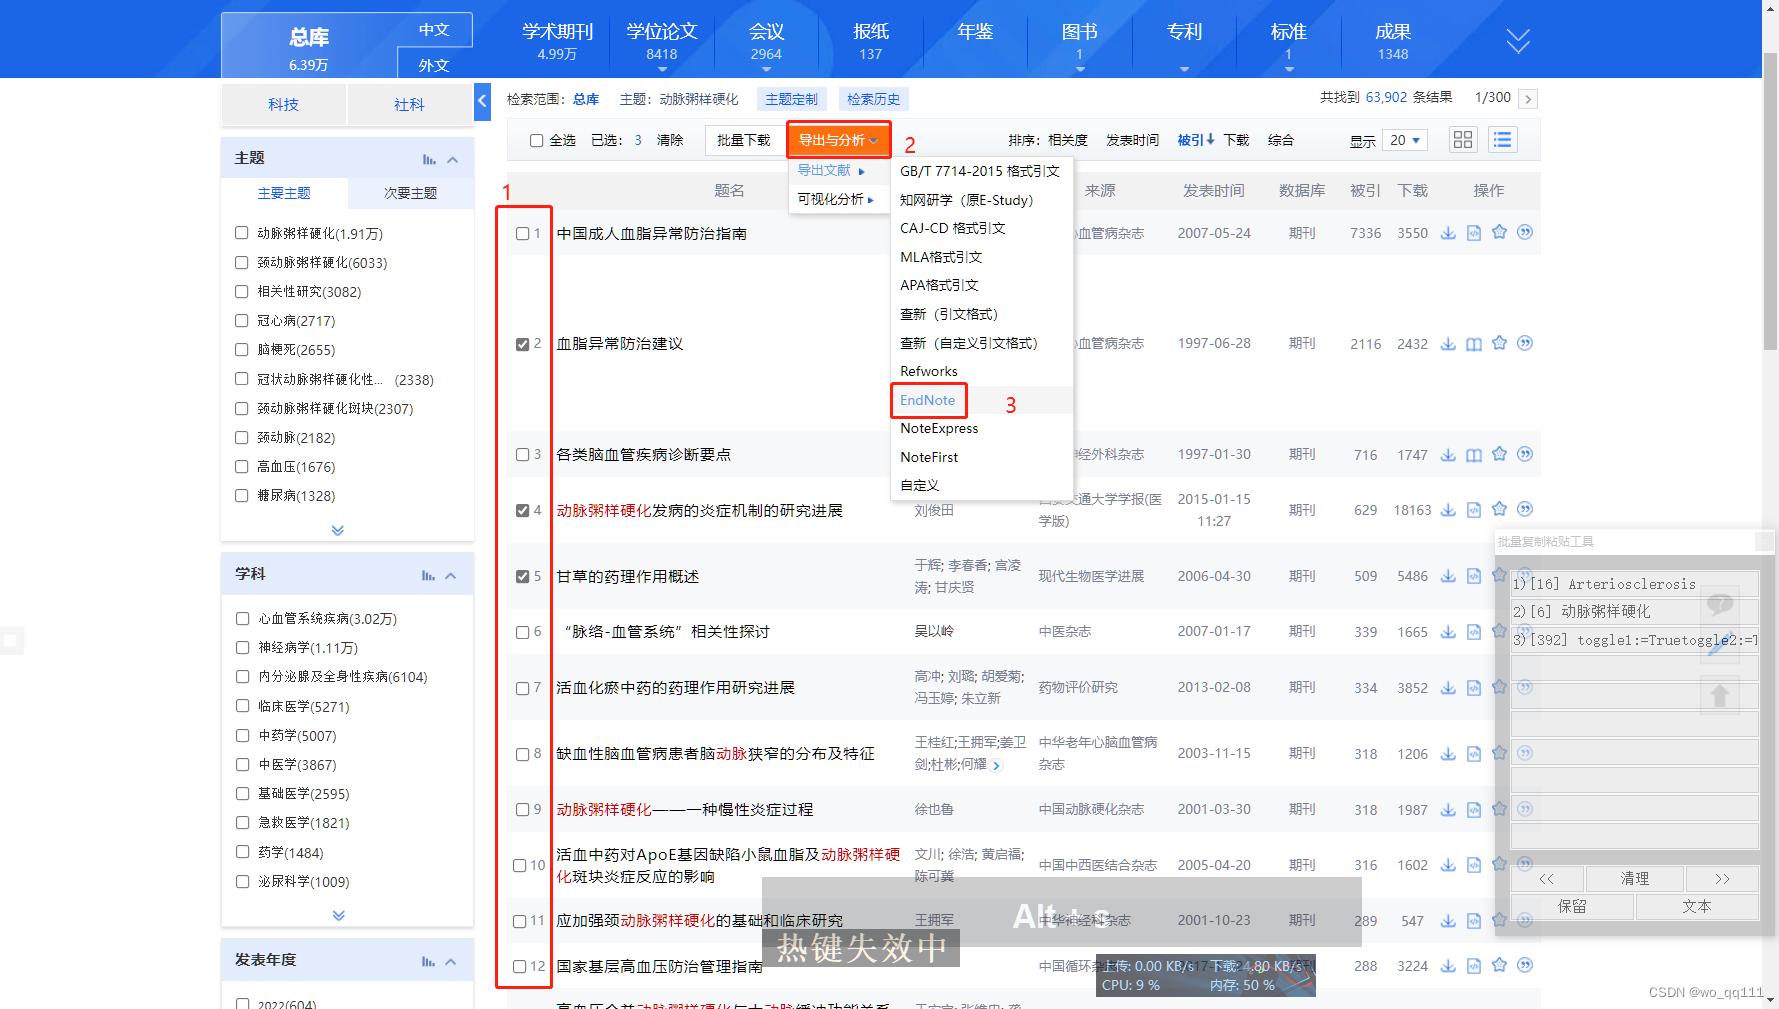Switch to grid detail view
This screenshot has height=1009, width=1779.
1463,140
